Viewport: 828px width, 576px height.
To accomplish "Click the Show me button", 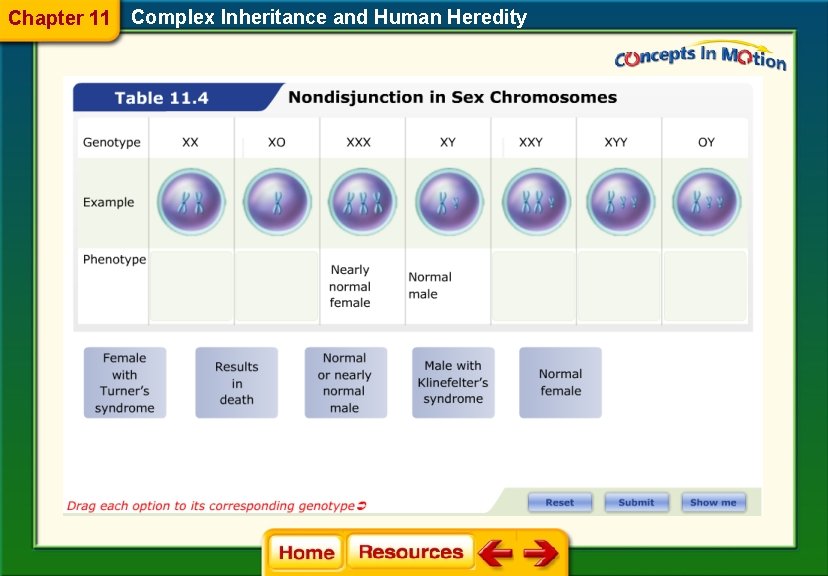I will [713, 502].
